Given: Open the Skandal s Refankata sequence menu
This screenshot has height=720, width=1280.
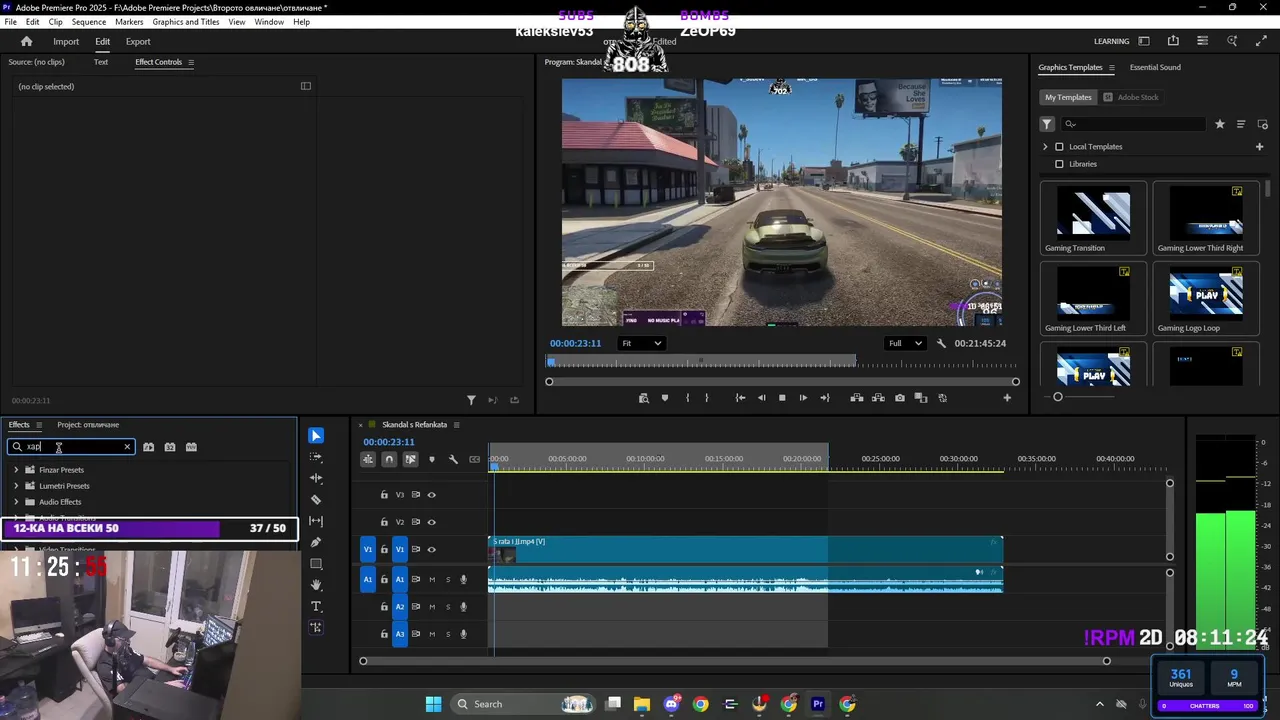Looking at the screenshot, I should pyautogui.click(x=457, y=425).
